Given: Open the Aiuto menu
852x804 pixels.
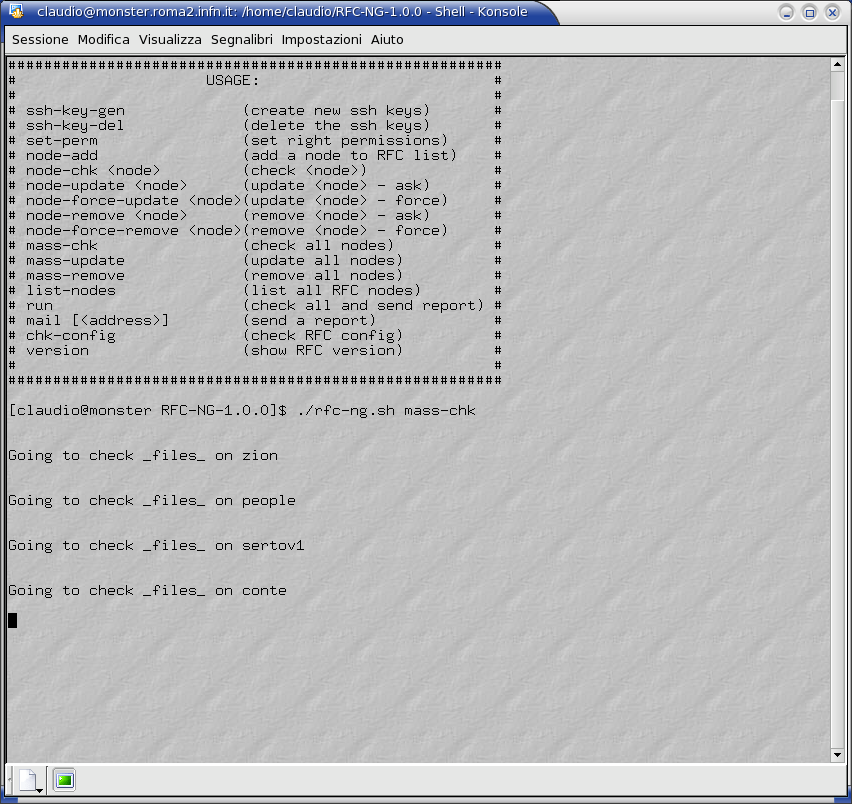Looking at the screenshot, I should [387, 40].
